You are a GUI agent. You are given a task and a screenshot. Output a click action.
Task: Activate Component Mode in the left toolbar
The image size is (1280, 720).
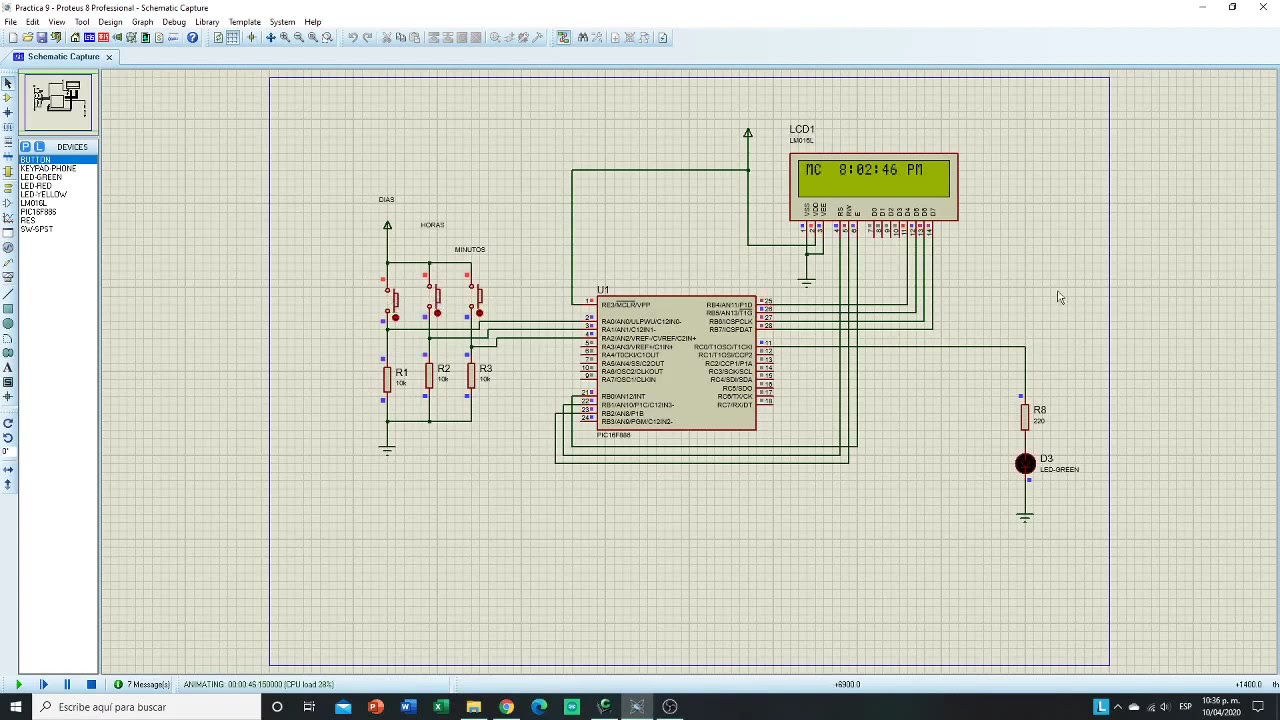[8, 98]
